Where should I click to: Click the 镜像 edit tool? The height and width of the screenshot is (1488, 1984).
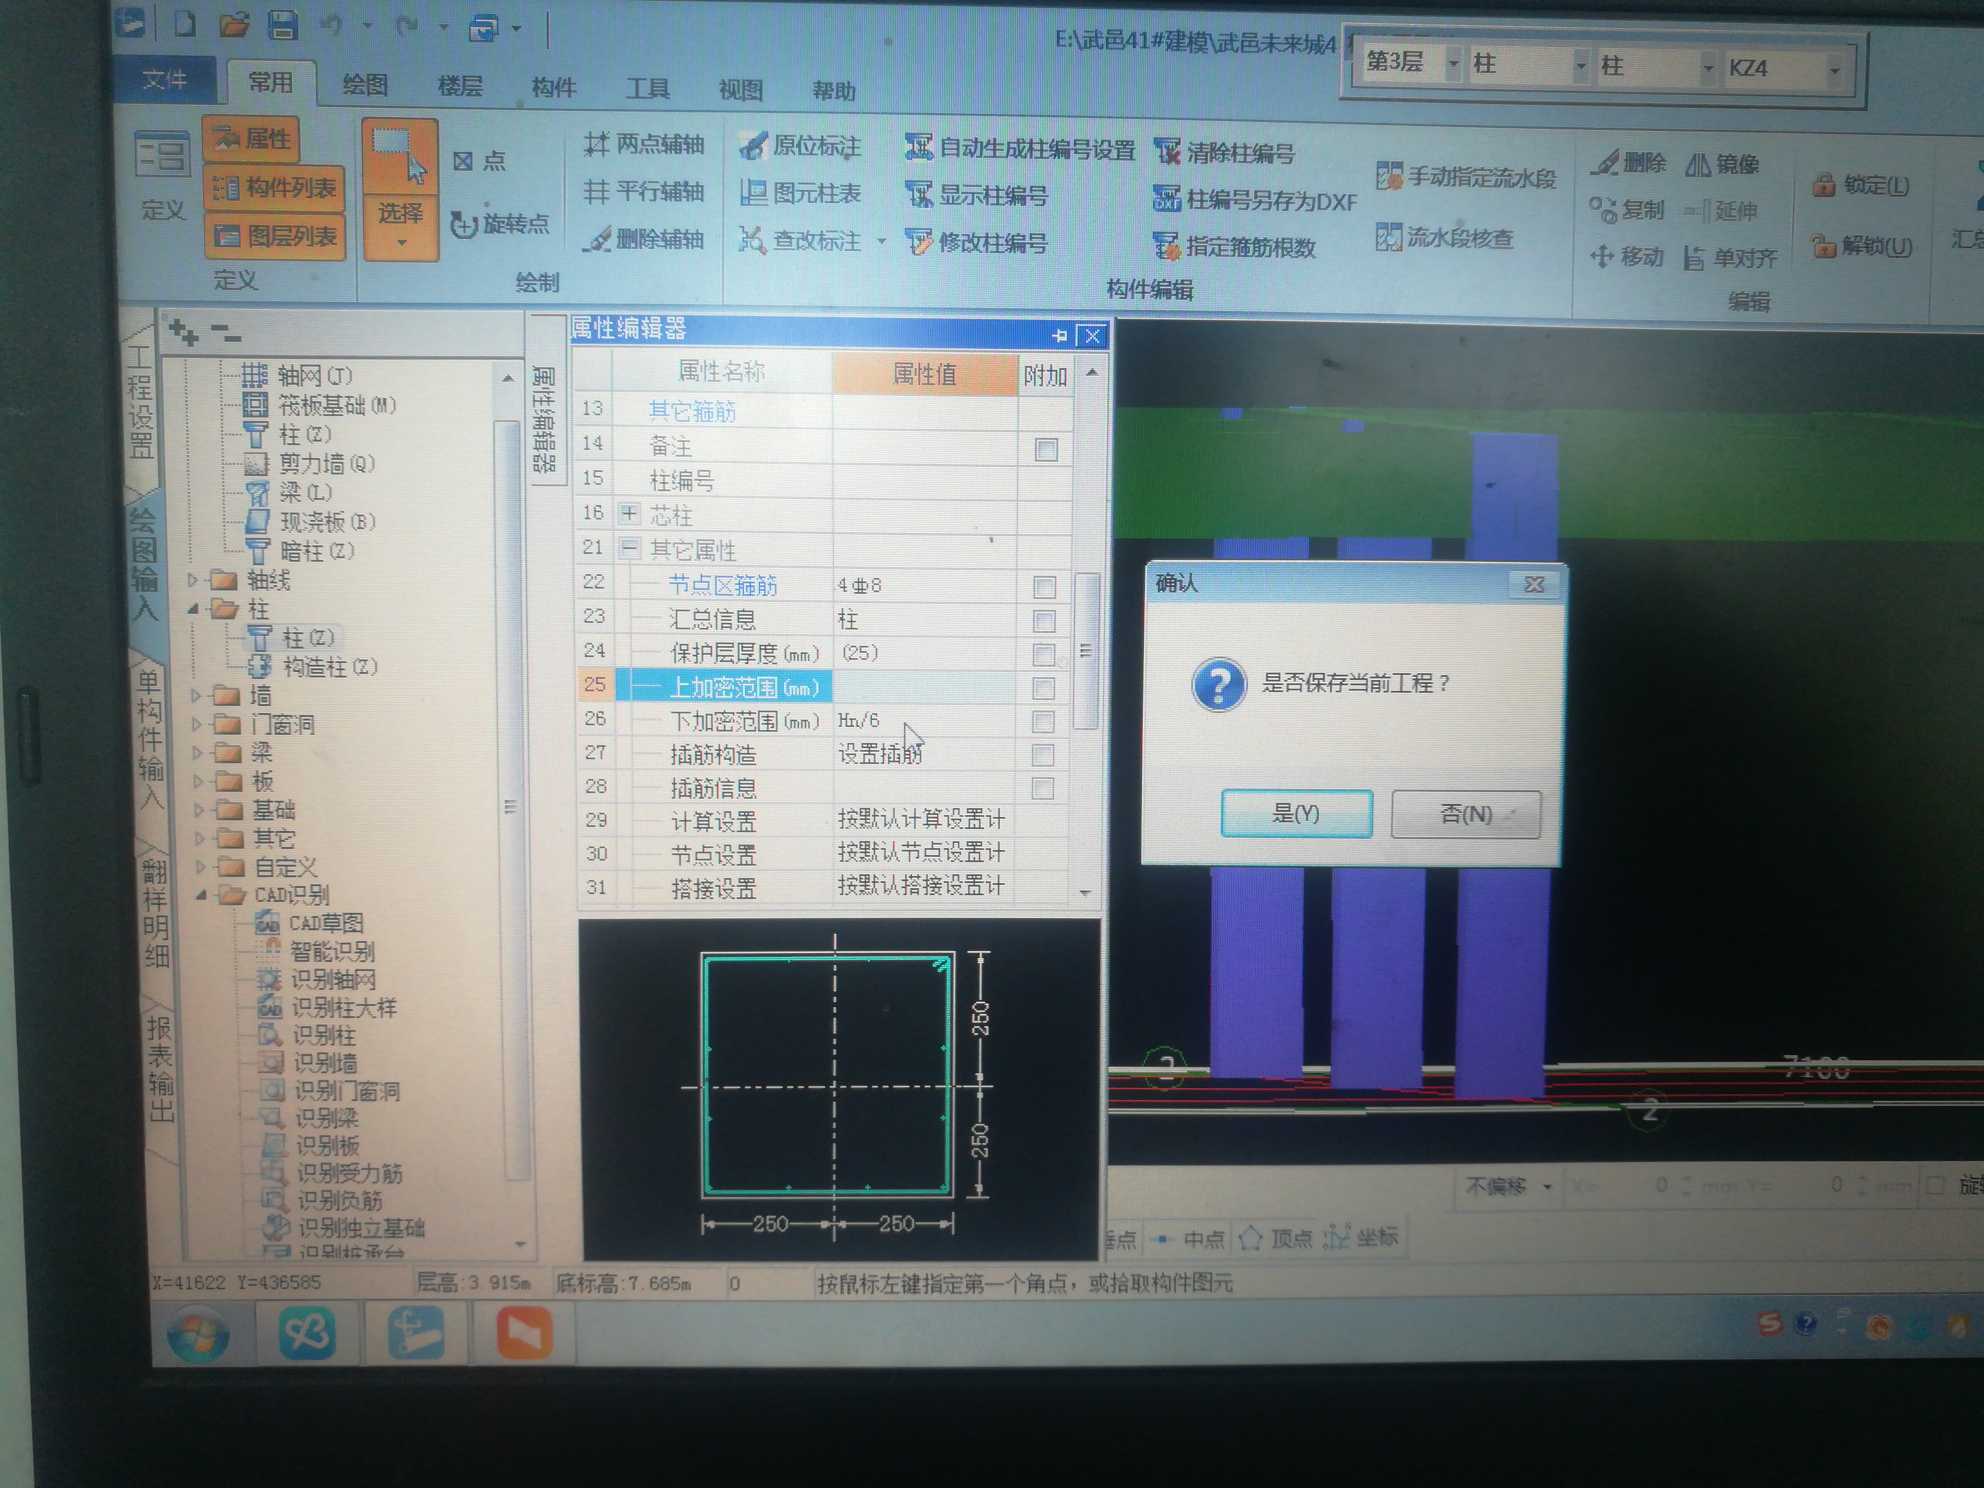tap(1722, 163)
